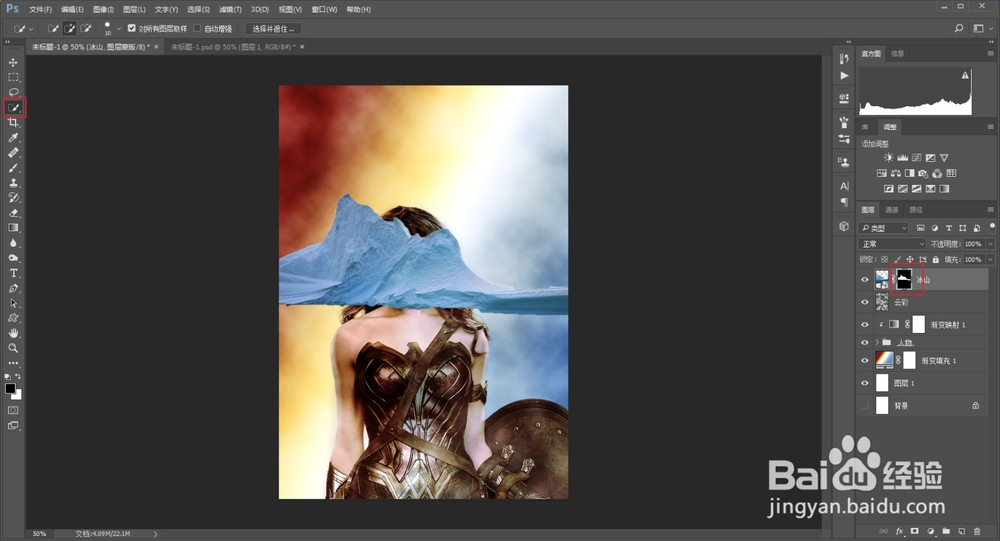Open the 滤镜(T) menu
The width and height of the screenshot is (1000, 541).
point(230,10)
